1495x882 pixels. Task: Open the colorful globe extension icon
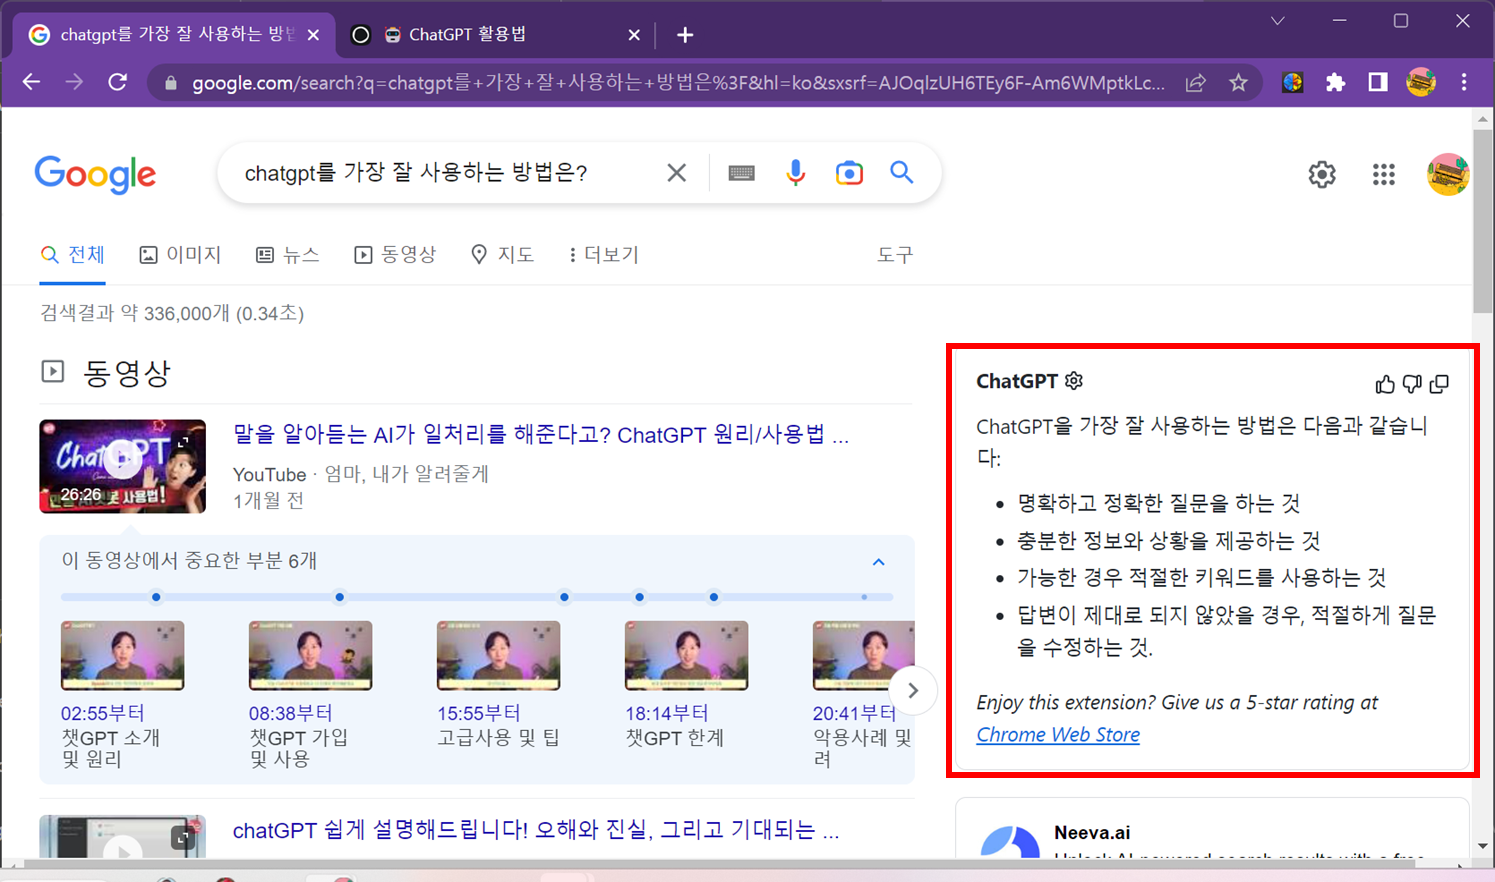1292,83
